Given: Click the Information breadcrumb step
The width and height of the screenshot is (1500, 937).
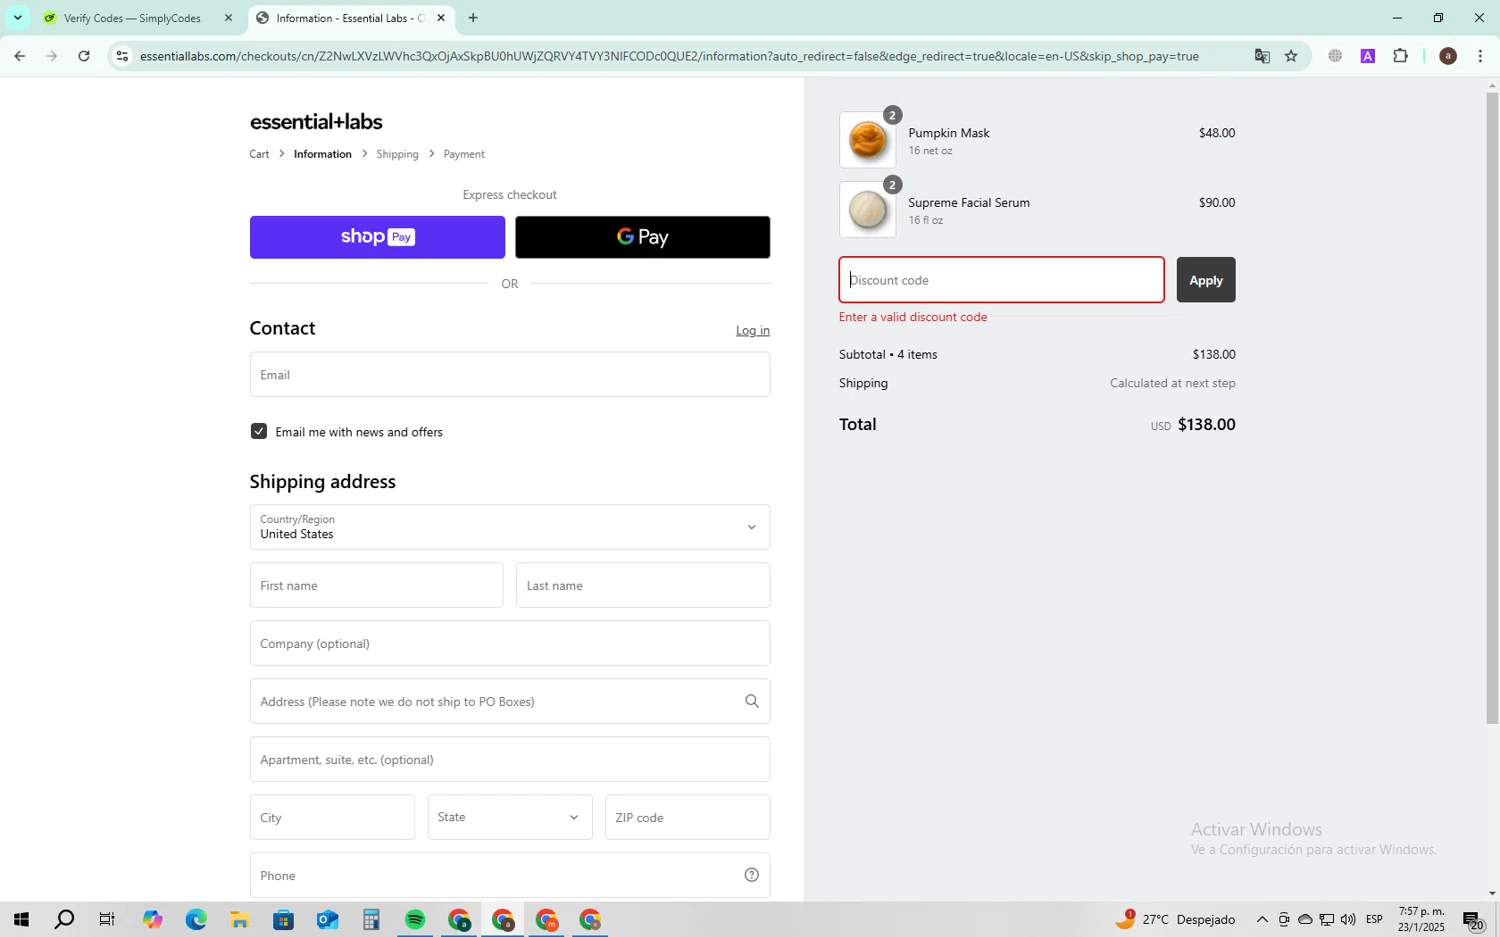Looking at the screenshot, I should pos(323,154).
